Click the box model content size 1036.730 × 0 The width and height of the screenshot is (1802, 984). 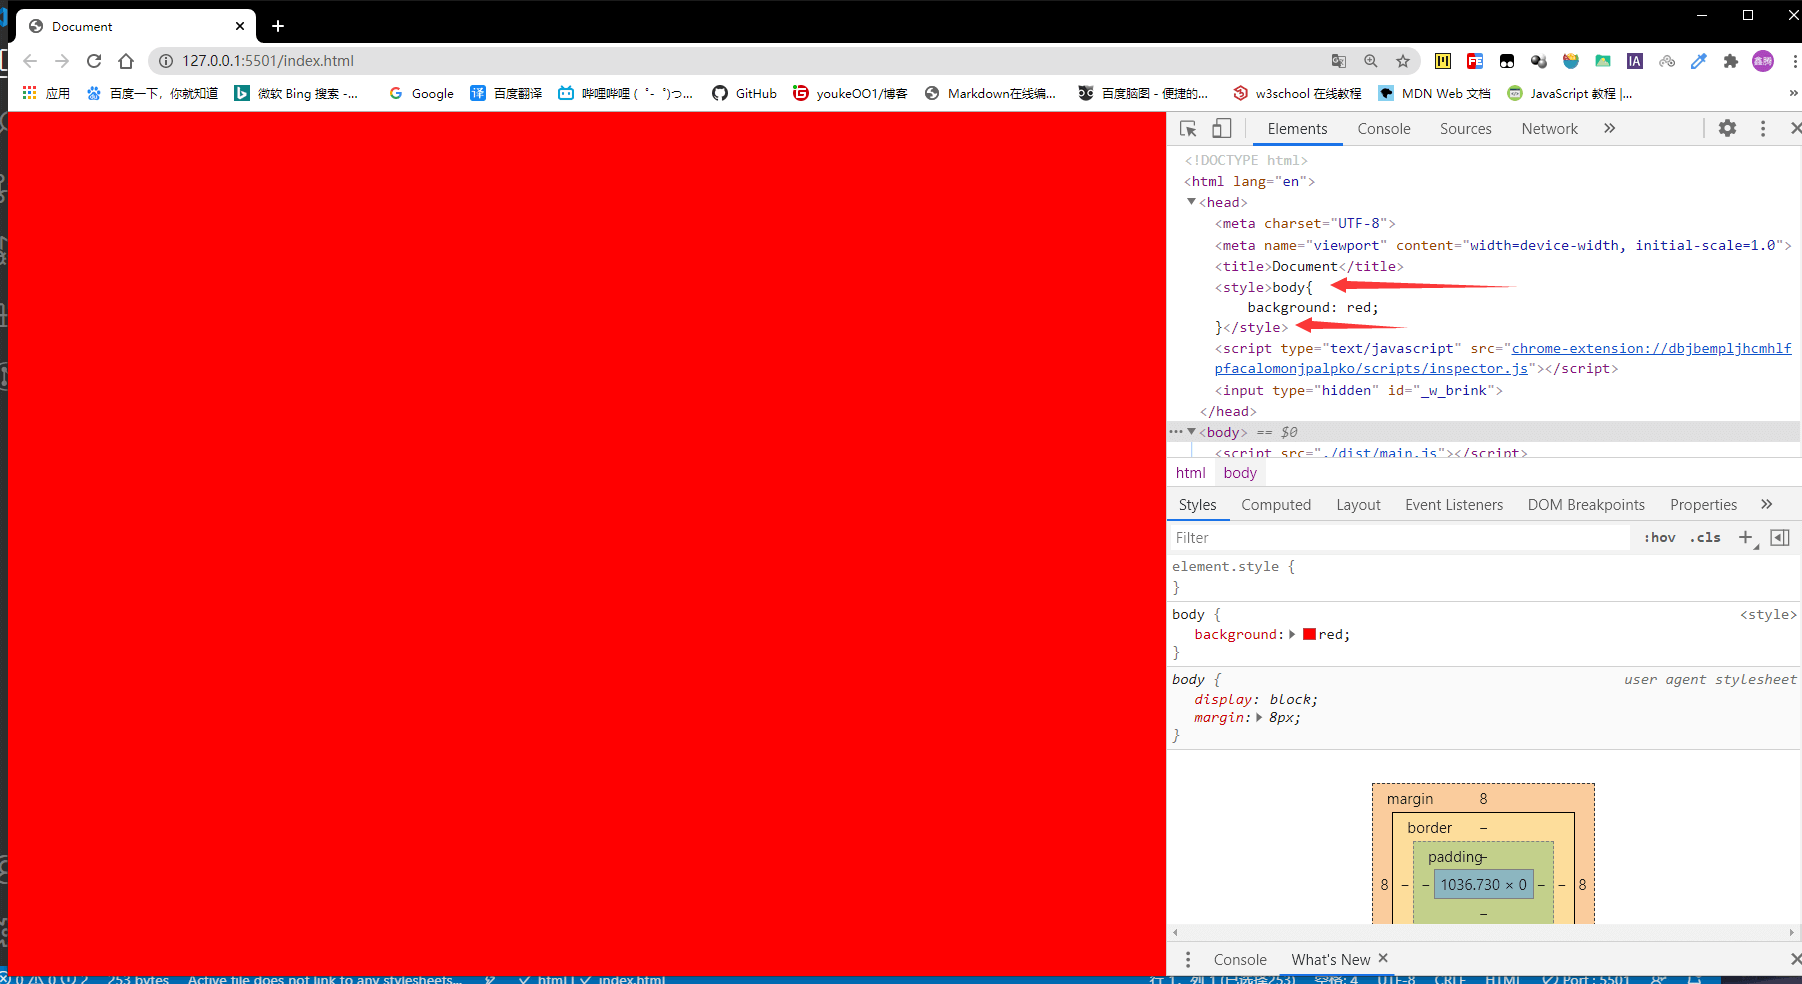point(1484,885)
